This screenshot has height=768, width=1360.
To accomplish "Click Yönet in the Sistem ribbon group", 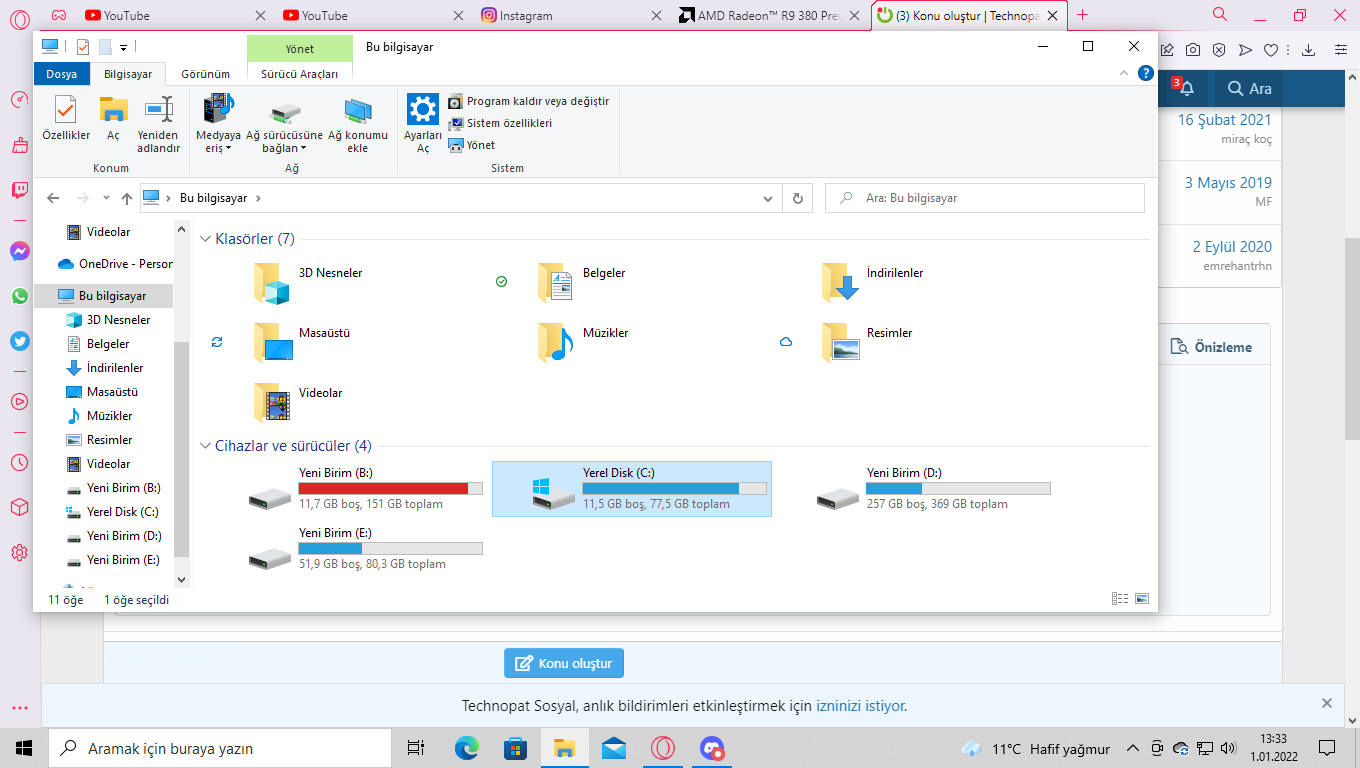I will (x=472, y=145).
